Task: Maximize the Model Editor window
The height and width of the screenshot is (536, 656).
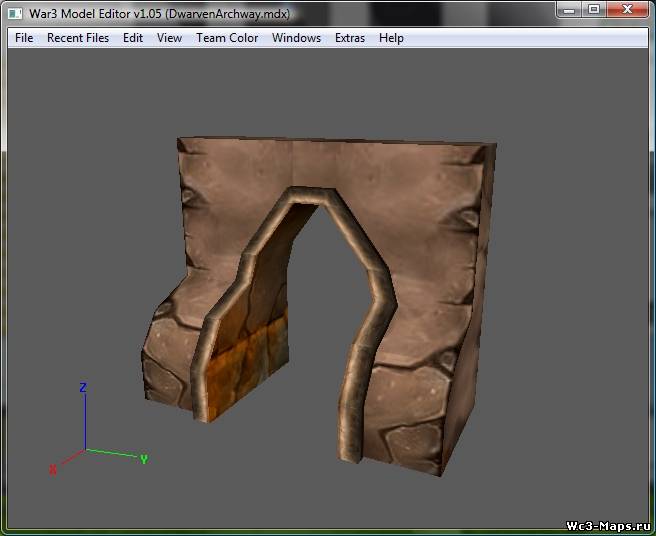Action: 594,9
